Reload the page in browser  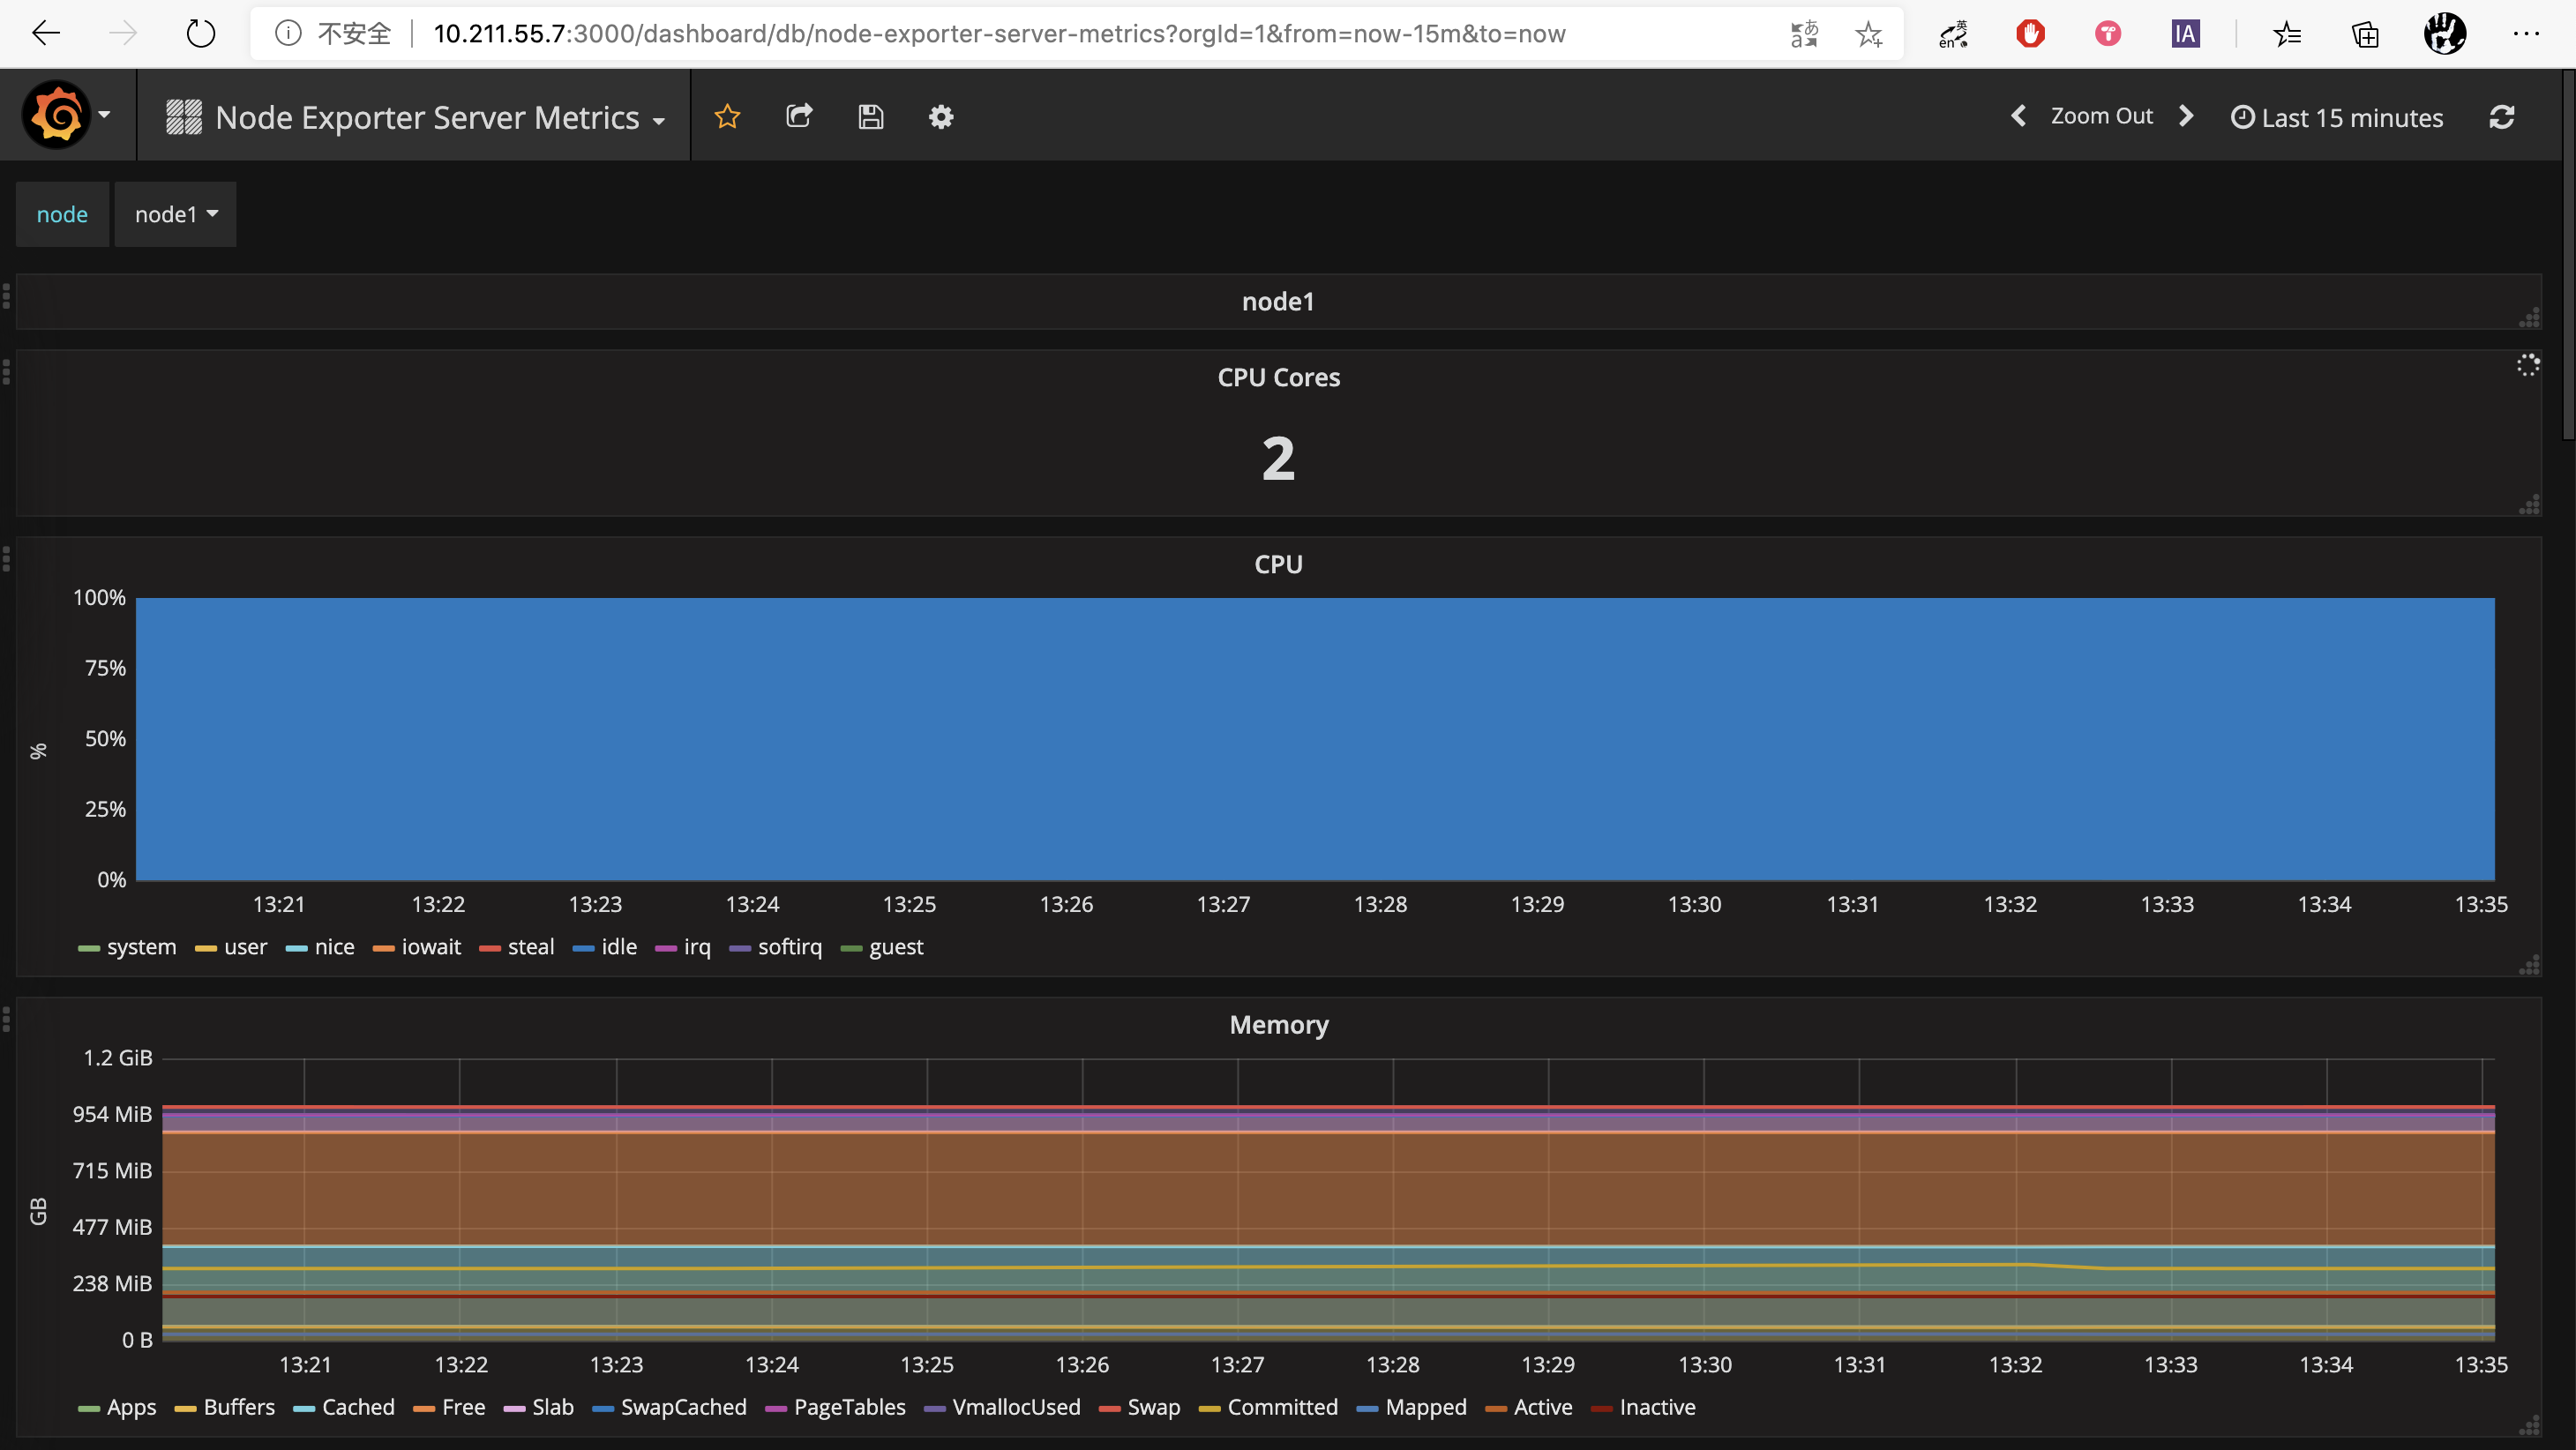201,34
